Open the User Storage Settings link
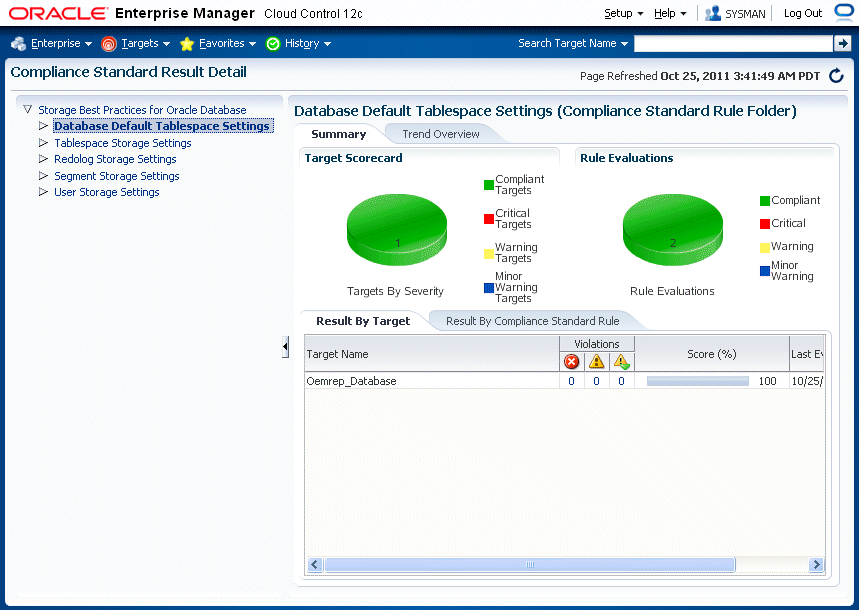 [x=107, y=192]
